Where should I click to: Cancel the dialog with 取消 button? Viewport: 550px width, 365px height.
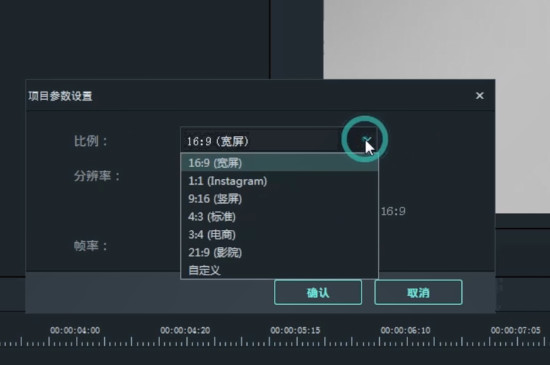click(x=418, y=292)
